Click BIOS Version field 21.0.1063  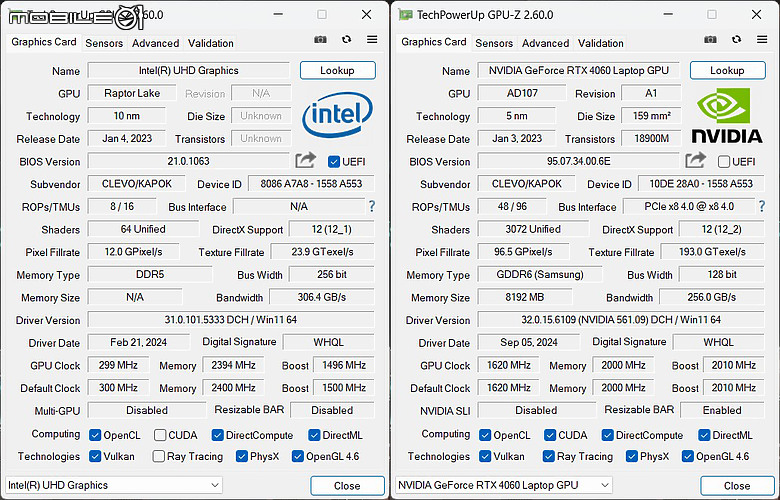point(188,161)
